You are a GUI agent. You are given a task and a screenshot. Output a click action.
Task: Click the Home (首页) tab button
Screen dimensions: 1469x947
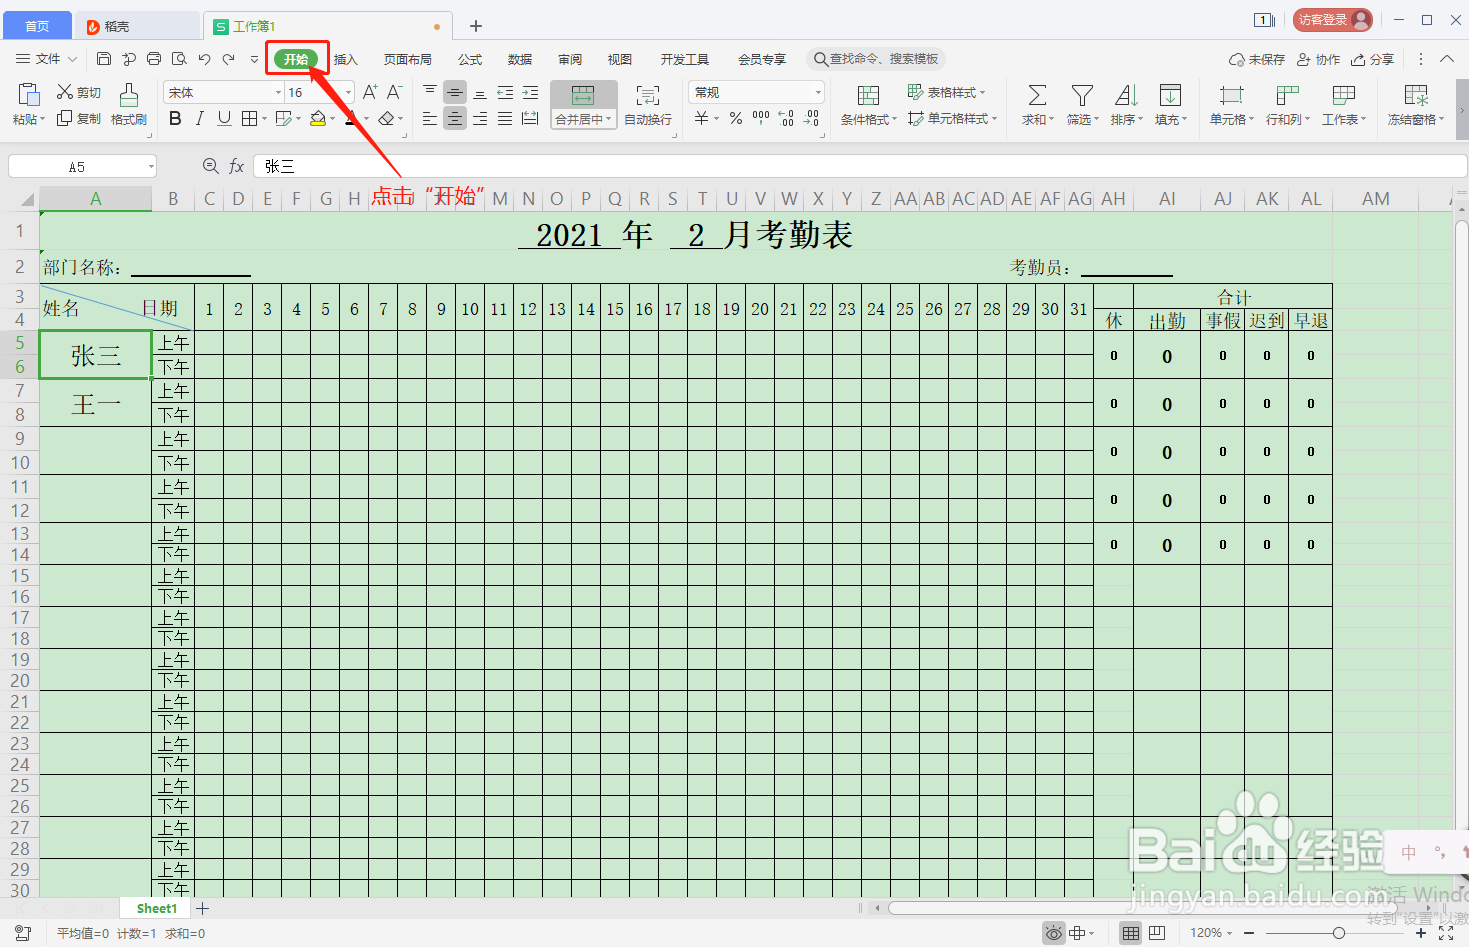[37, 26]
